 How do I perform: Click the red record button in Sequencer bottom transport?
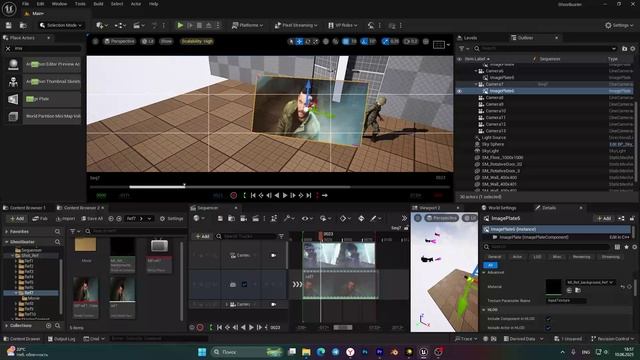[x=200, y=327]
